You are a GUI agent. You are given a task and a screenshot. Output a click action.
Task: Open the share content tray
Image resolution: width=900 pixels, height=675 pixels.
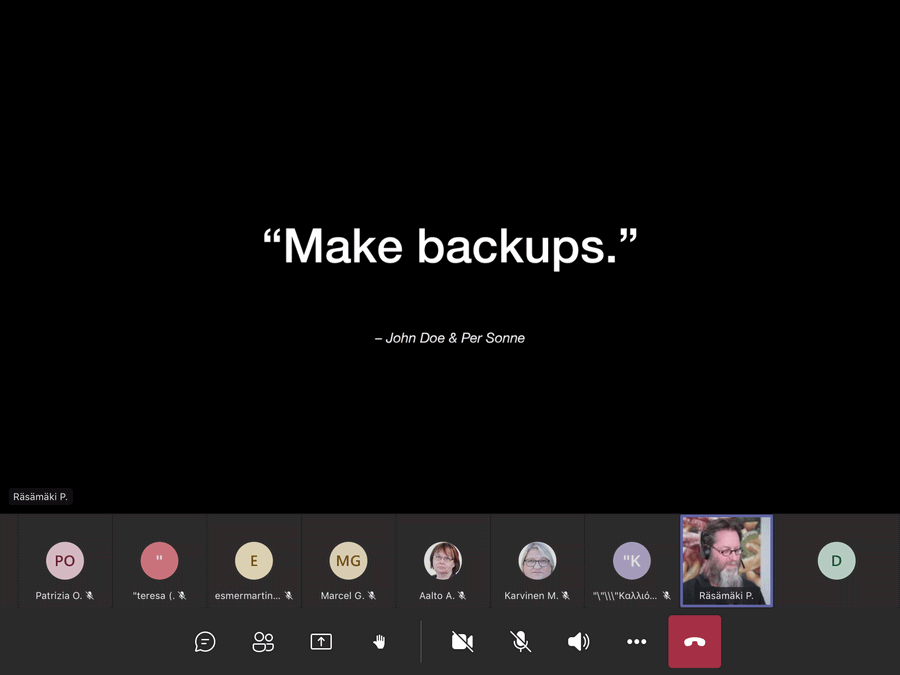tap(321, 642)
